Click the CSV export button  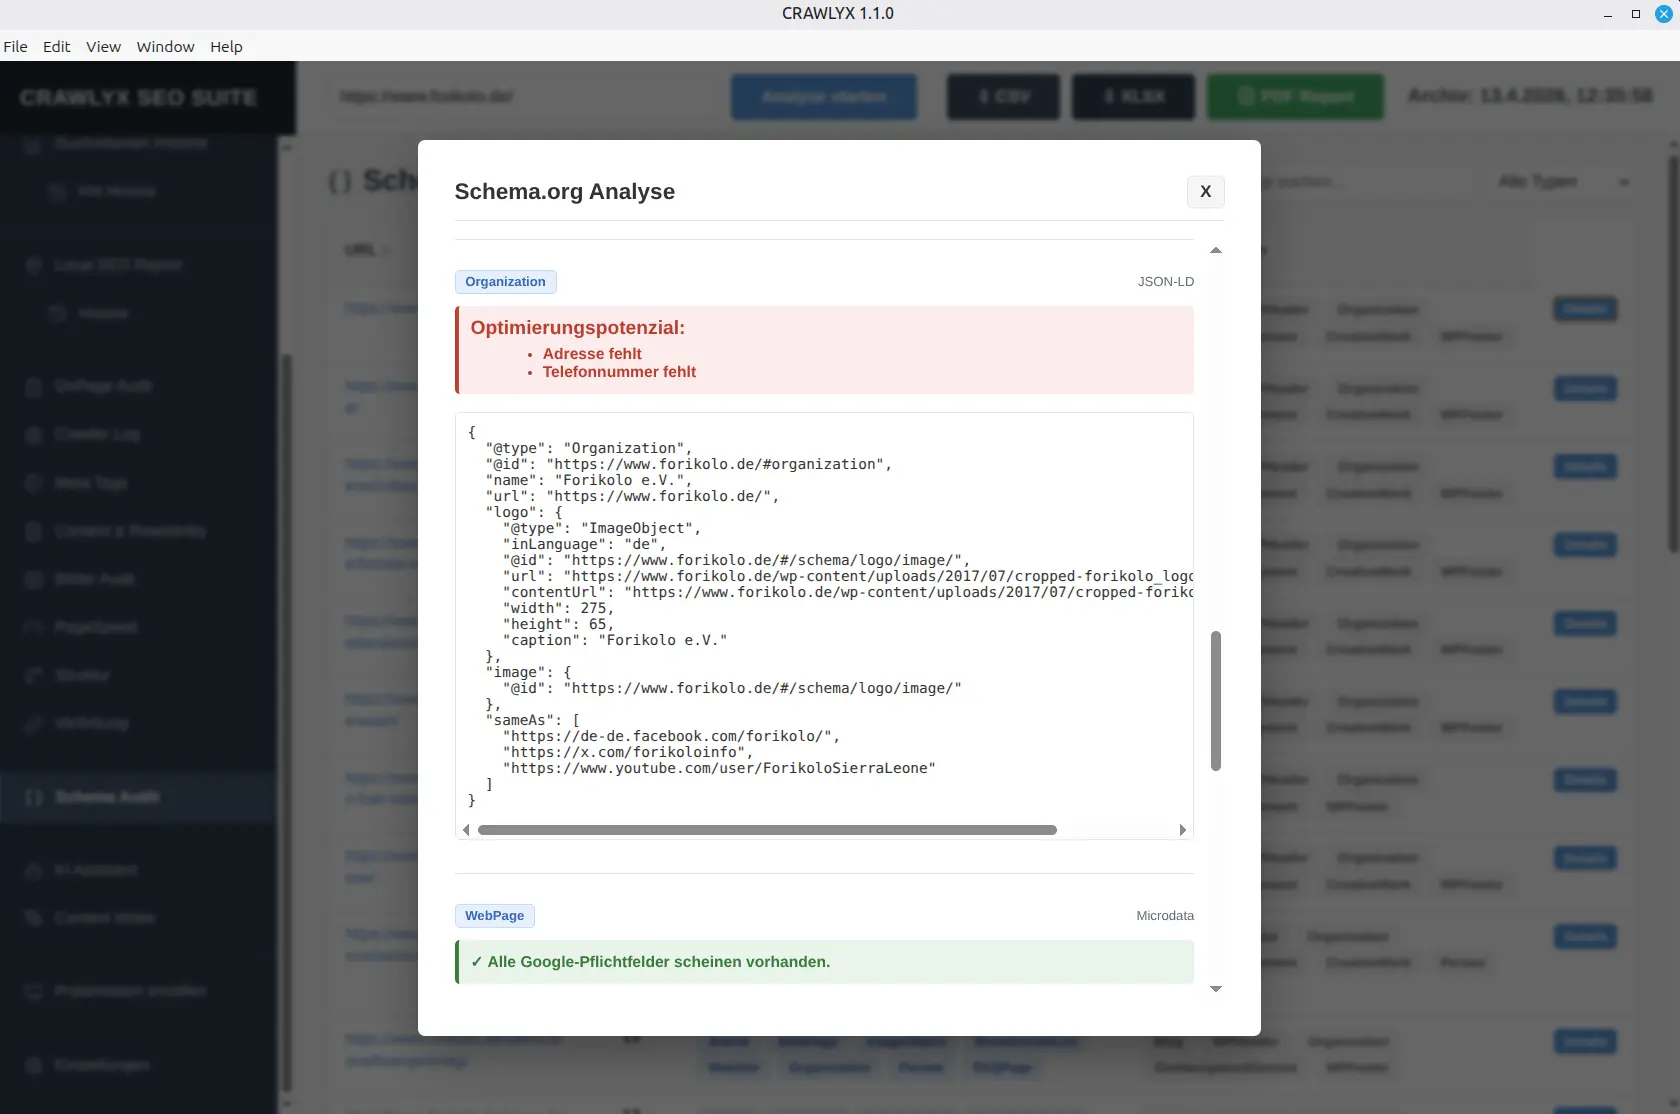click(1003, 97)
